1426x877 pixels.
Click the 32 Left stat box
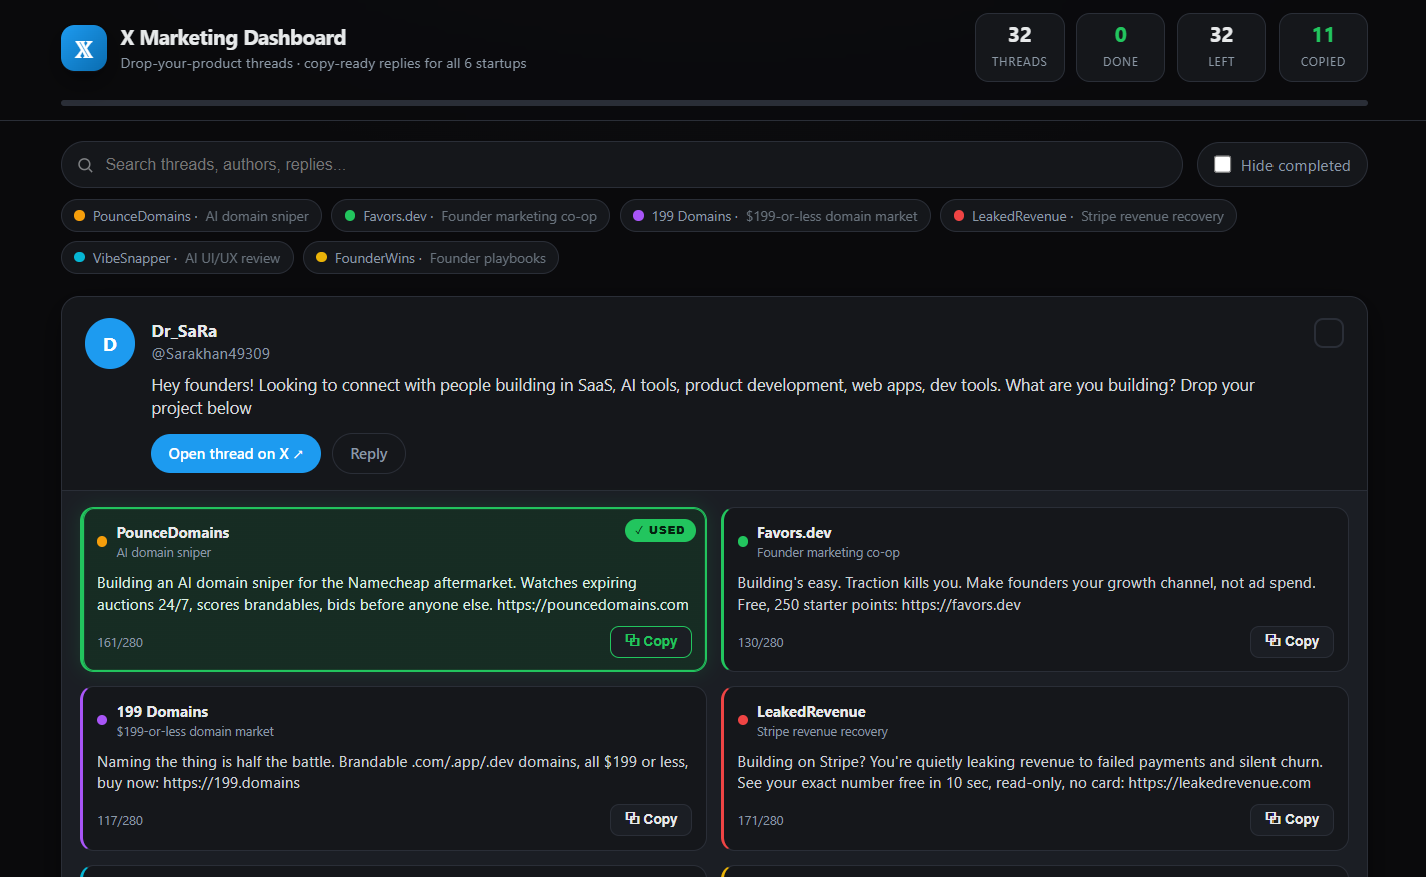[1221, 47]
